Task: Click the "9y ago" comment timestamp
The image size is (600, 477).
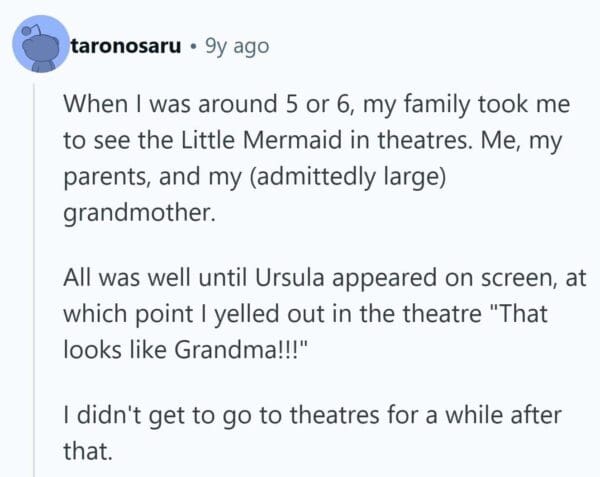Action: [x=237, y=46]
